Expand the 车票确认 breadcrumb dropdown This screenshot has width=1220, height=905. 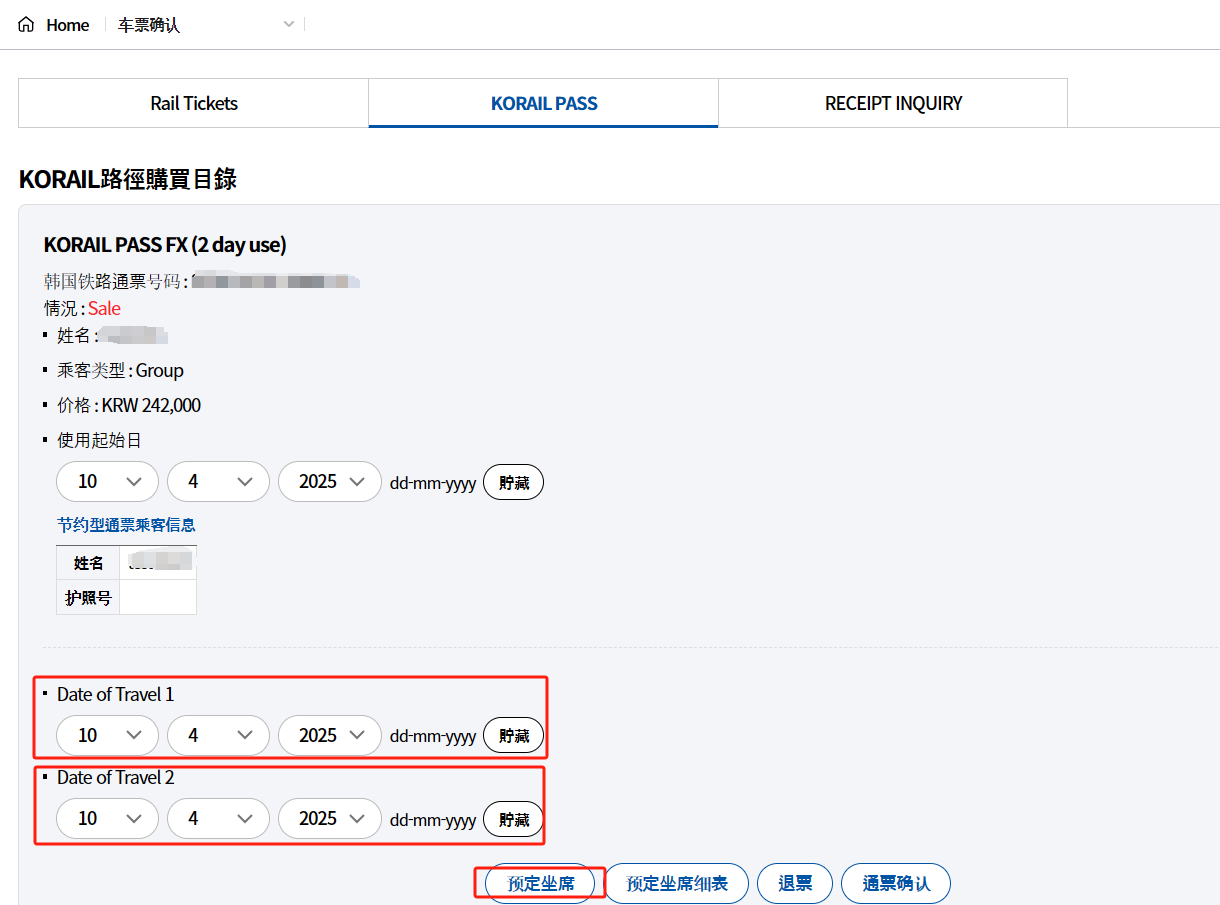288,25
